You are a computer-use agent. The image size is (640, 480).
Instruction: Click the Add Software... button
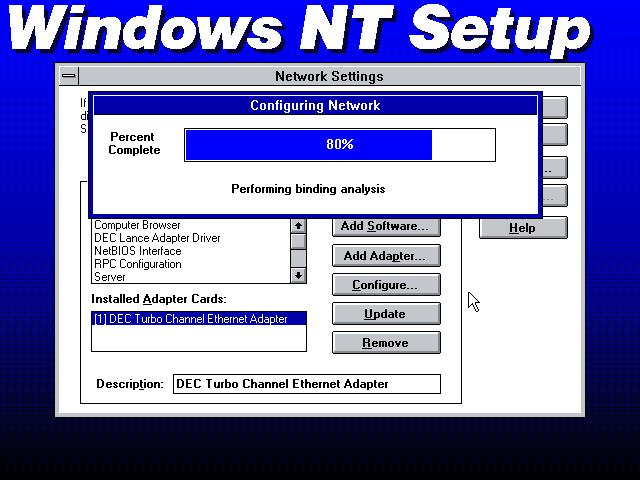386,226
